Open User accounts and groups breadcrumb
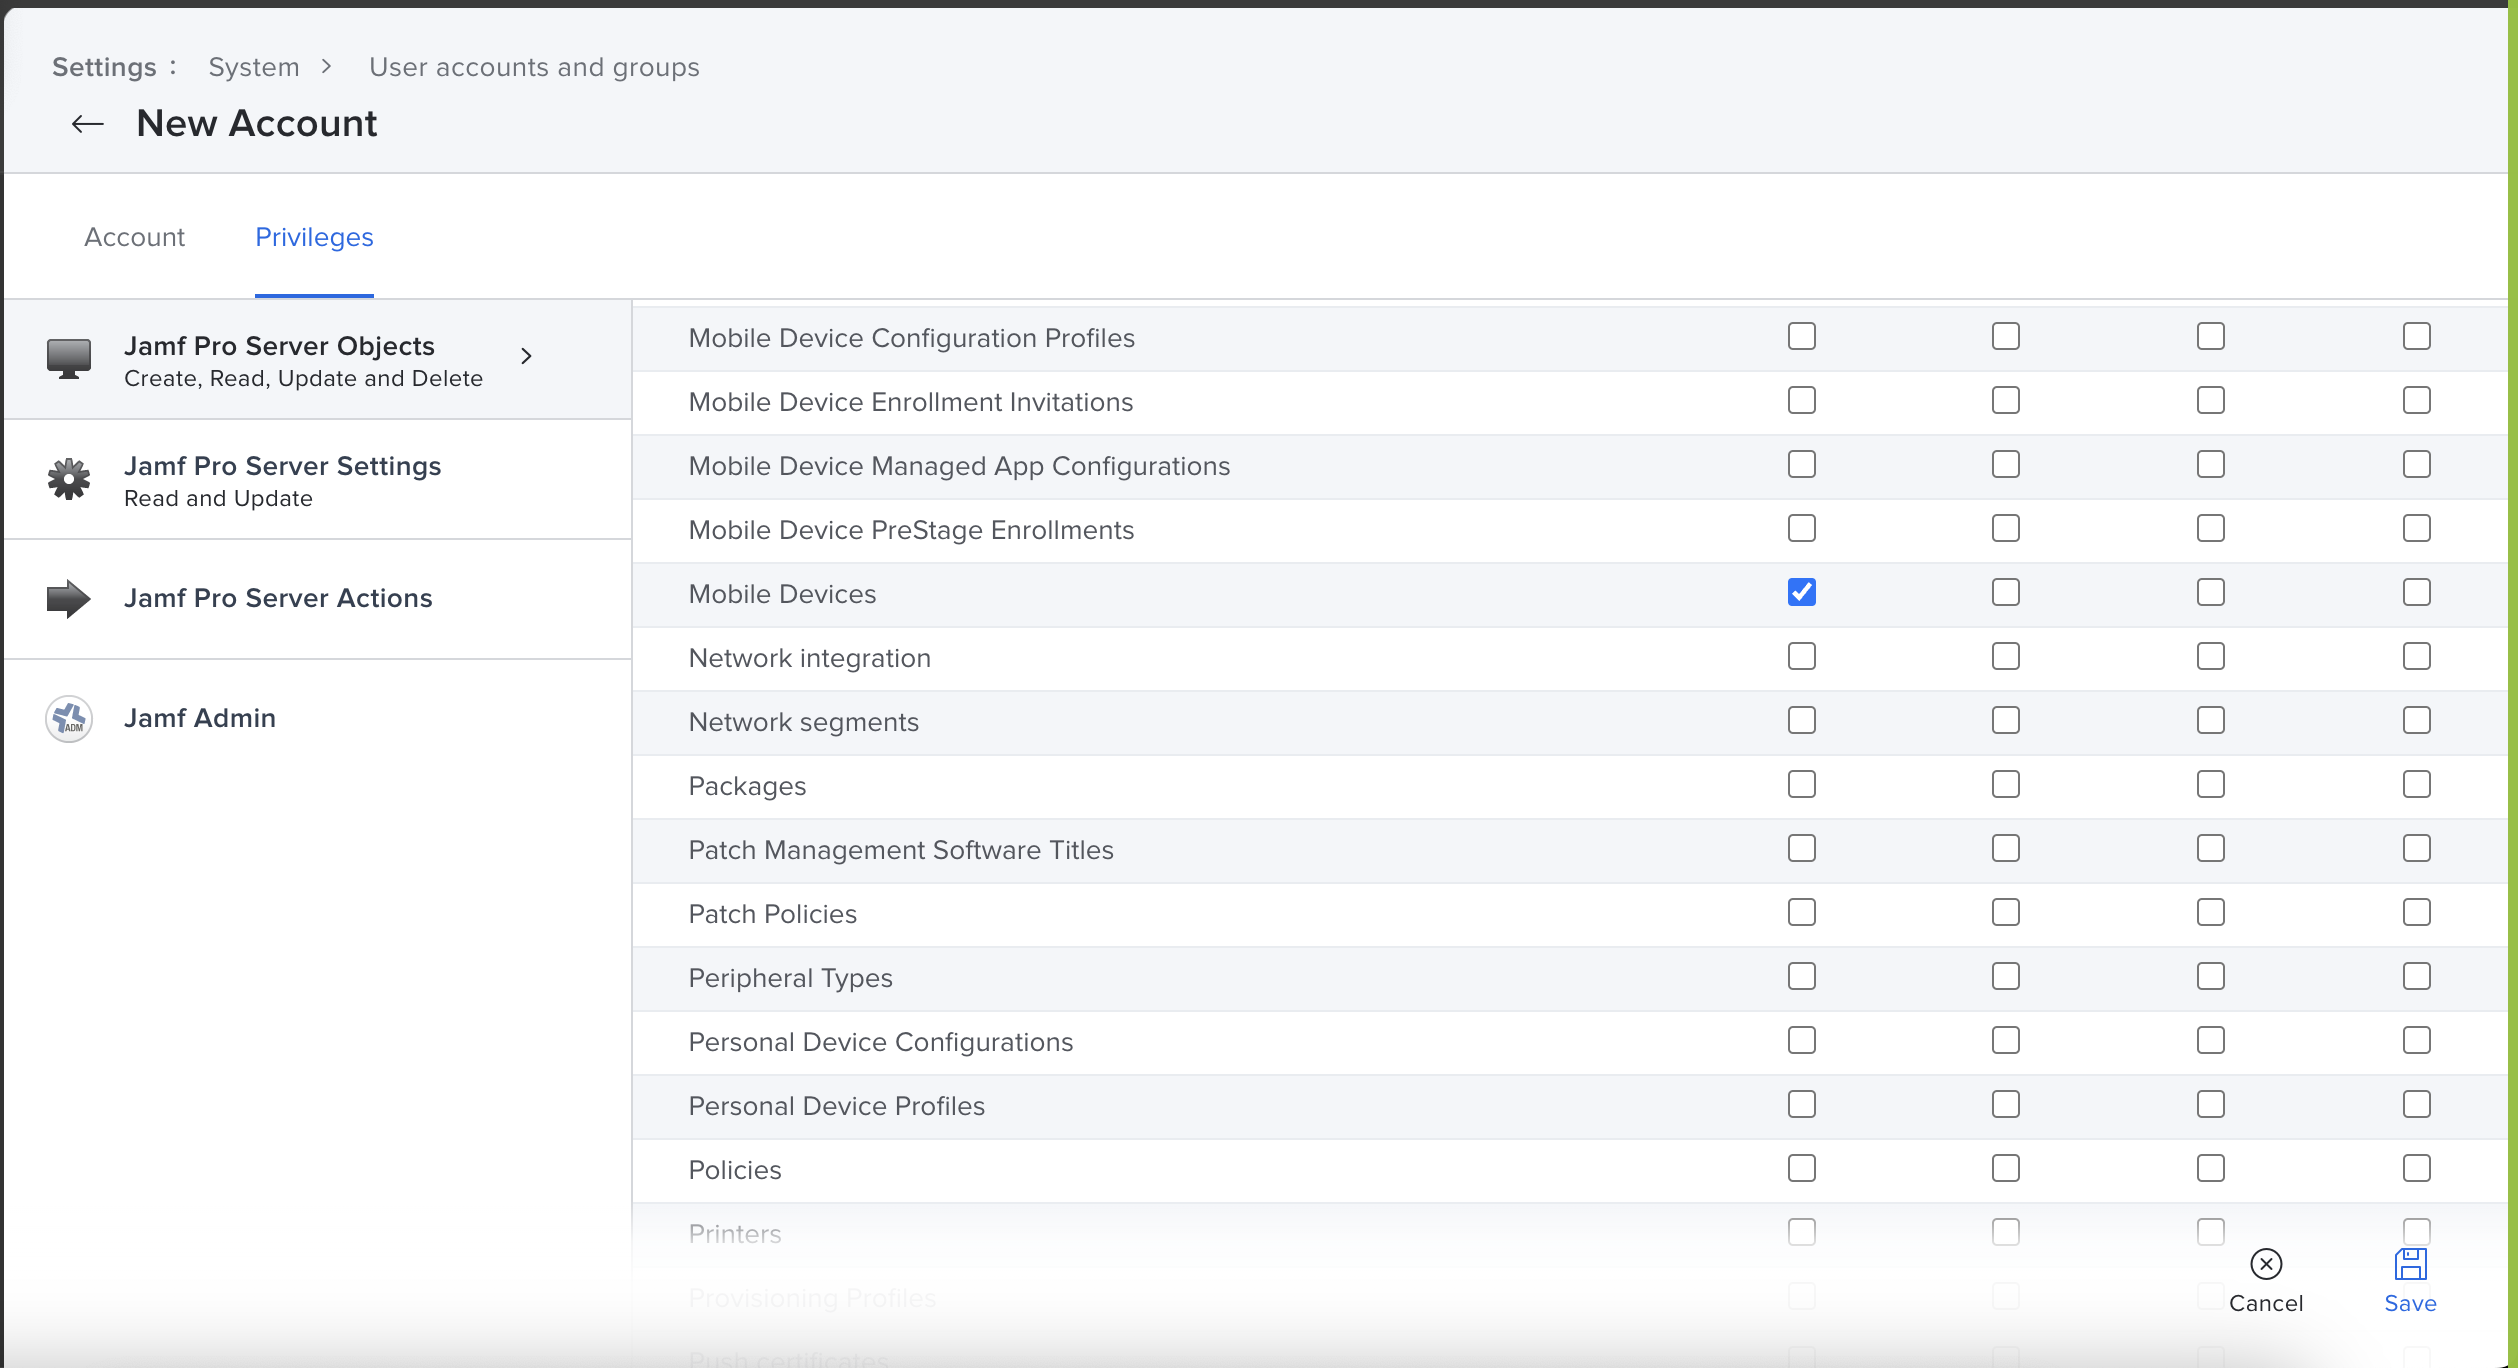The width and height of the screenshot is (2518, 1368). point(534,67)
